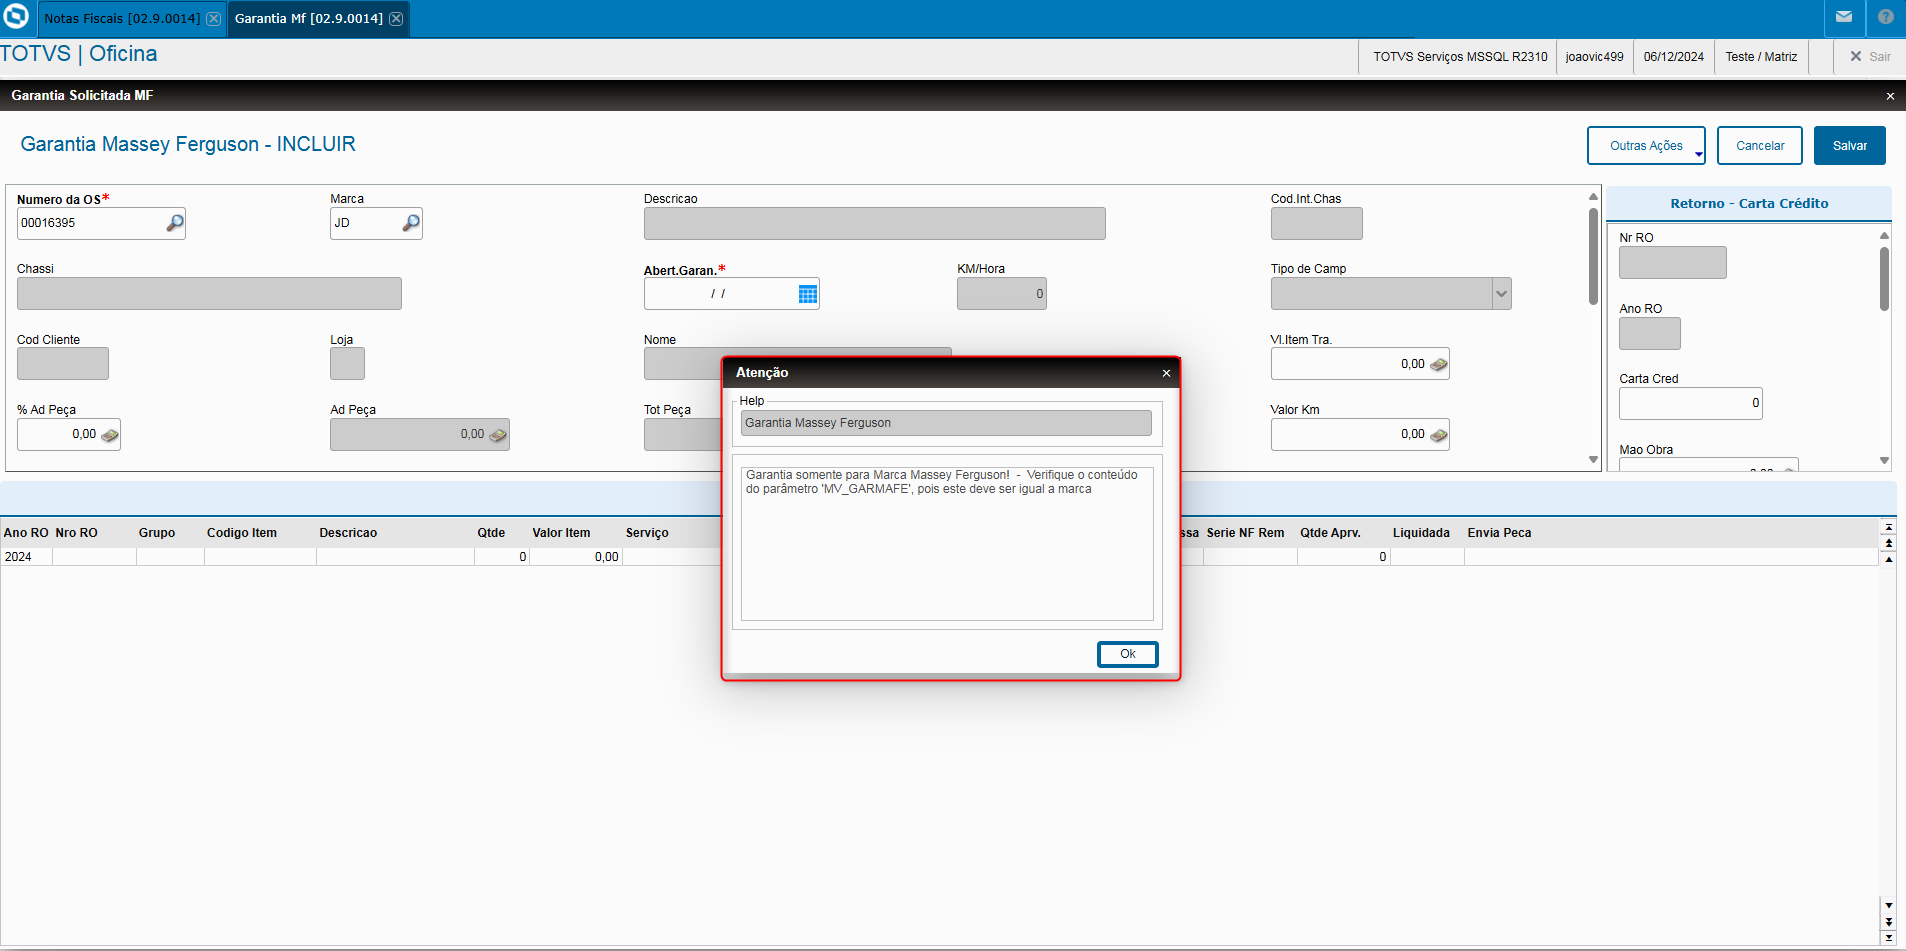The image size is (1906, 951).
Task: Jump to last grid row icon
Action: tap(1889, 938)
